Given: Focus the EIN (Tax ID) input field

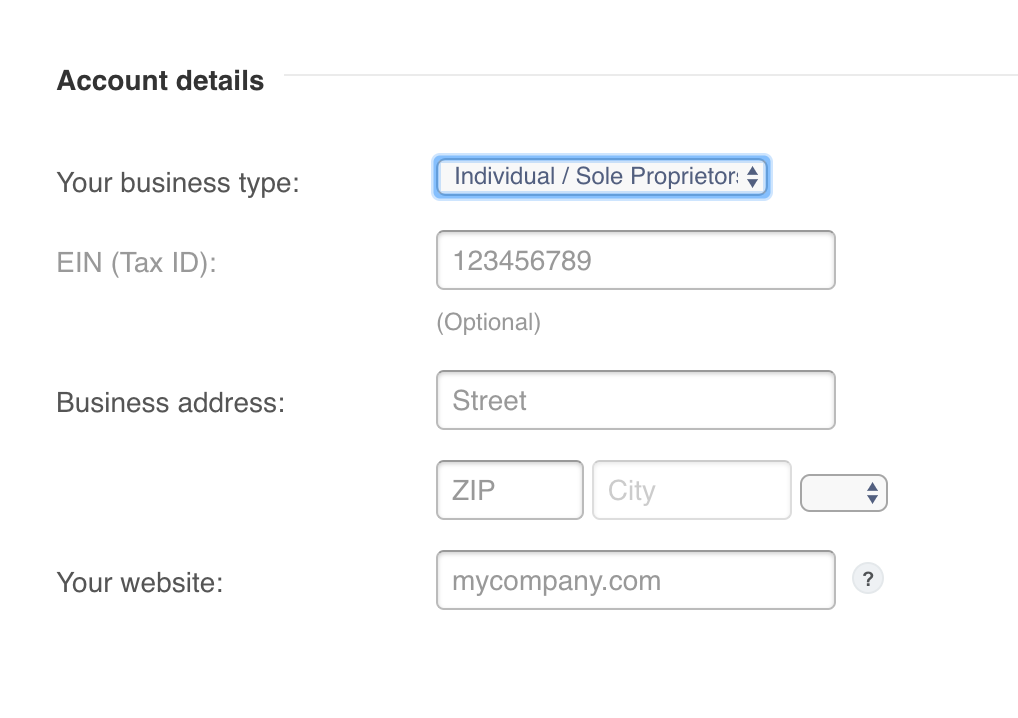Looking at the screenshot, I should (x=635, y=261).
